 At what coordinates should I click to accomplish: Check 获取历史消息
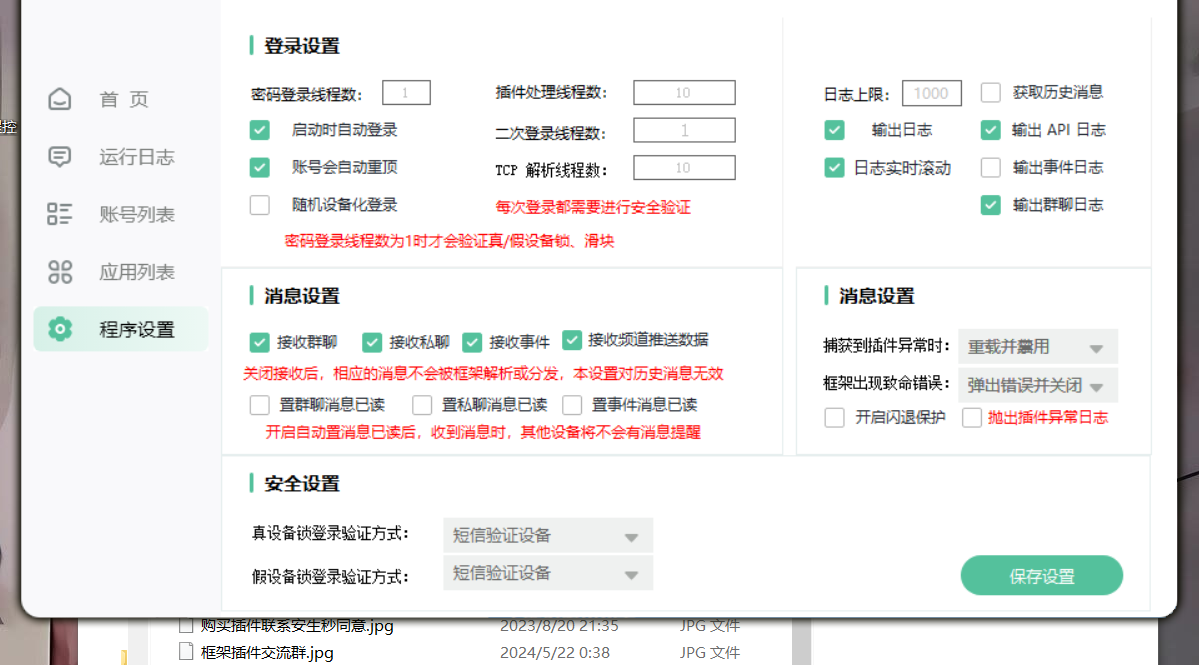tap(990, 92)
